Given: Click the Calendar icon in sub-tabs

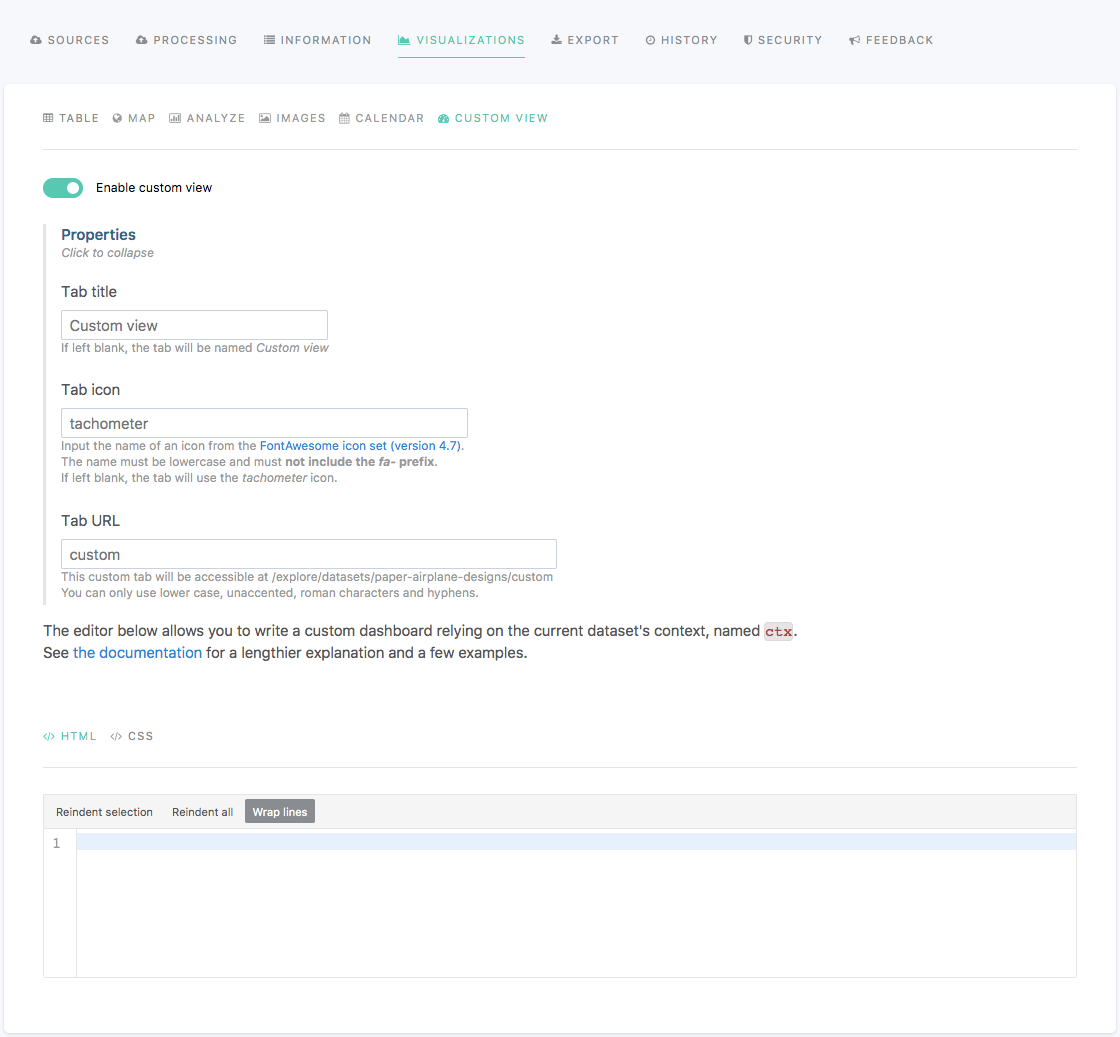Looking at the screenshot, I should (x=345, y=118).
